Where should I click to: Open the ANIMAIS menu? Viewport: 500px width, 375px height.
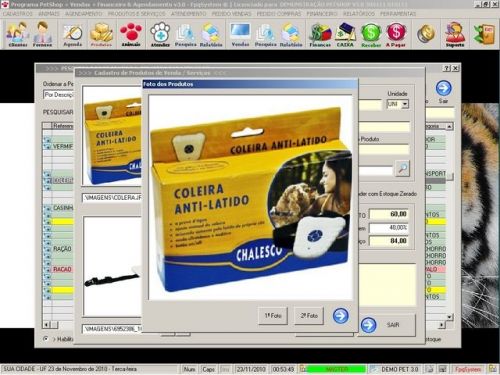click(49, 14)
